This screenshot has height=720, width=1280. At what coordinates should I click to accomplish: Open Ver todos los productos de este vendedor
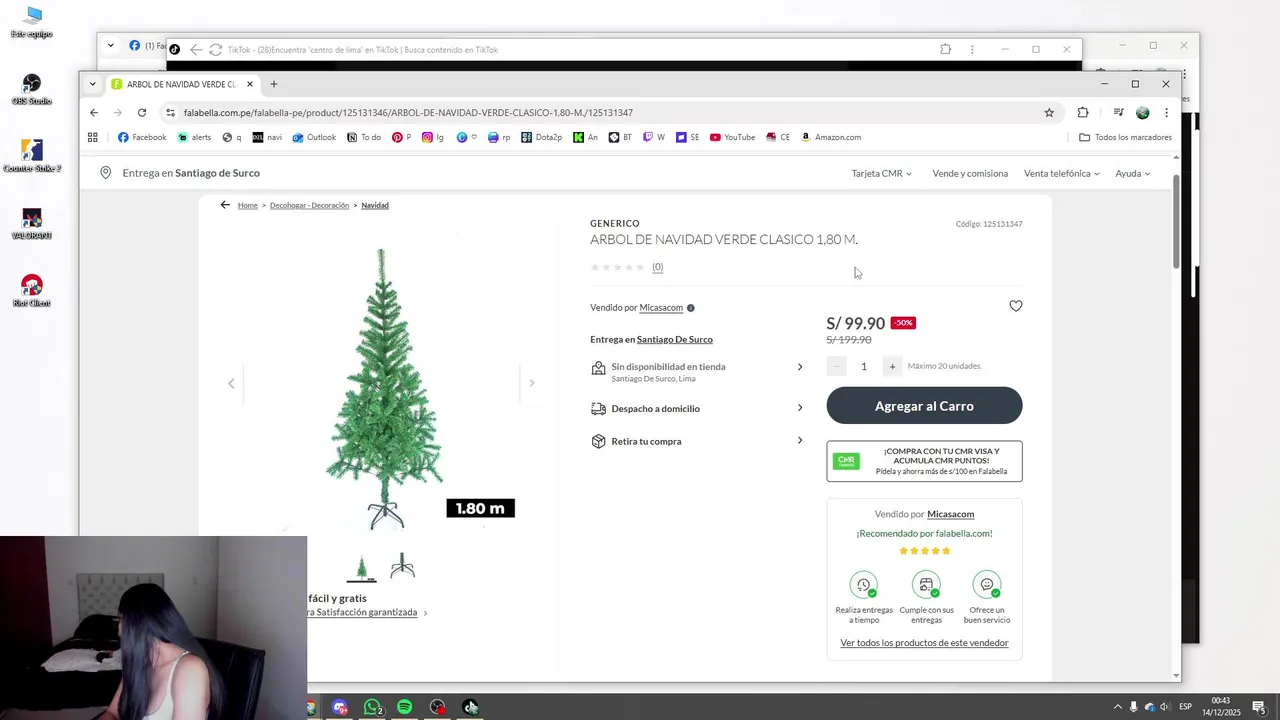tap(924, 643)
